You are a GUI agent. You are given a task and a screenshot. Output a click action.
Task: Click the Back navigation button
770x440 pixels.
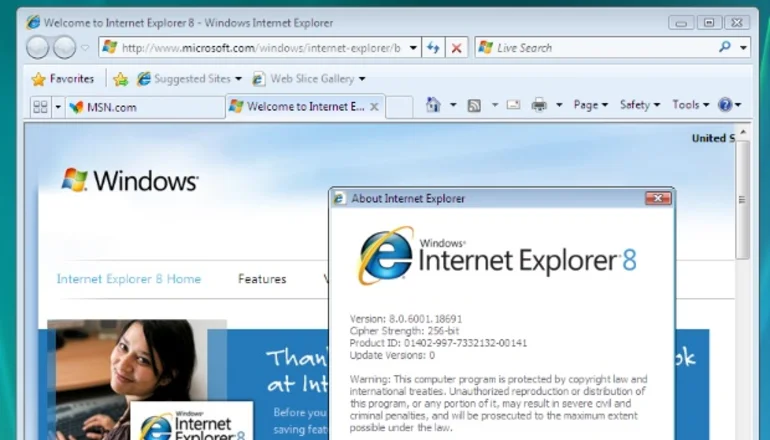(38, 48)
